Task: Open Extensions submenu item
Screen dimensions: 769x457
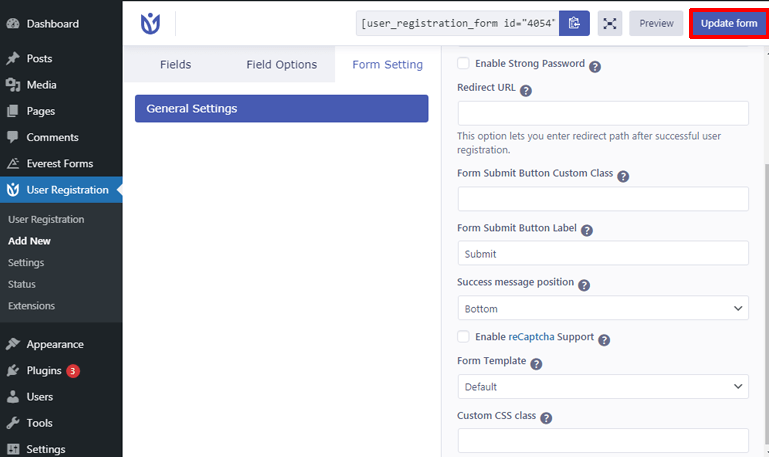Action: [31, 305]
